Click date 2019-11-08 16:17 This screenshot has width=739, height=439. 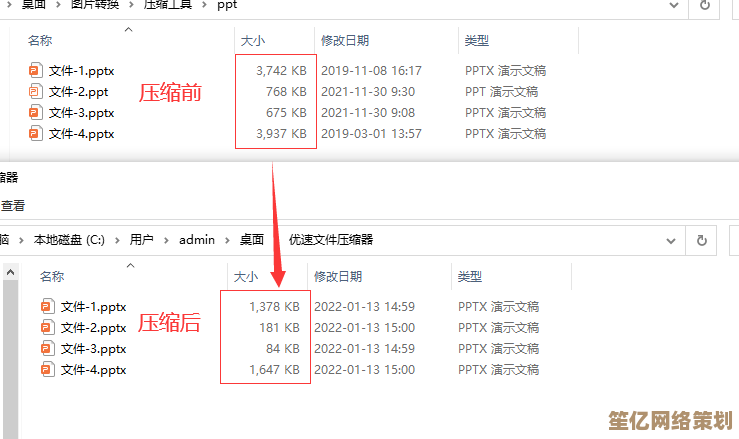pos(371,71)
